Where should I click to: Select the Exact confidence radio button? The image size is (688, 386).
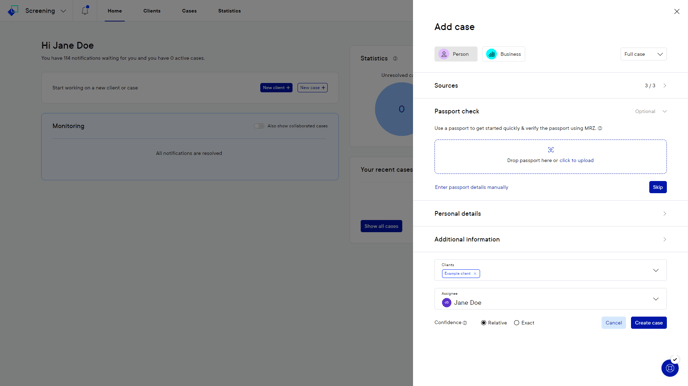pos(516,323)
